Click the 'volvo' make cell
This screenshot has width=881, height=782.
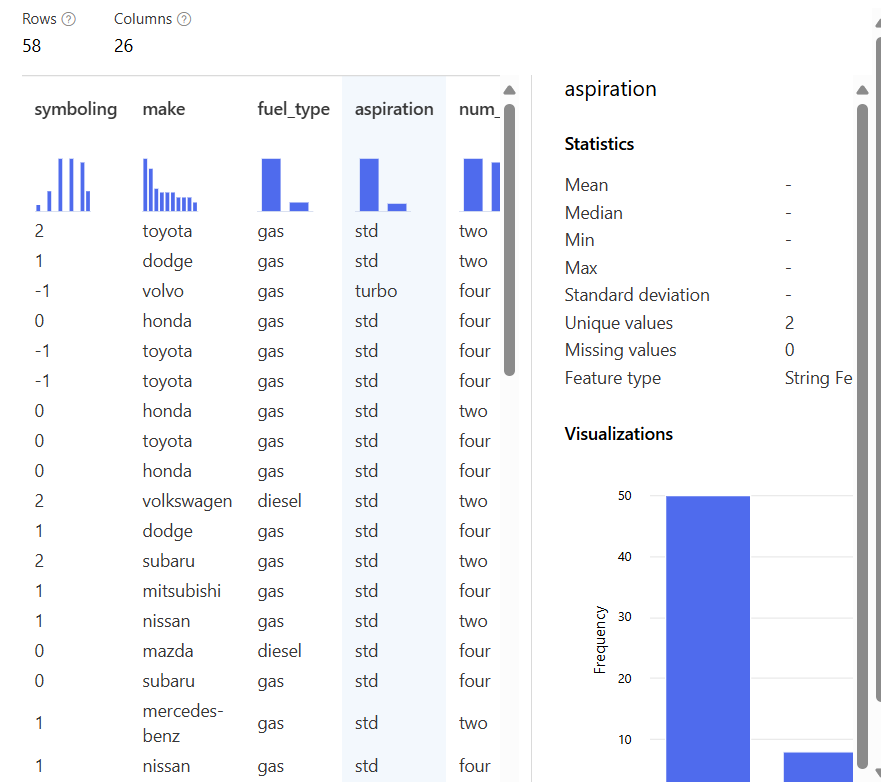pos(163,291)
